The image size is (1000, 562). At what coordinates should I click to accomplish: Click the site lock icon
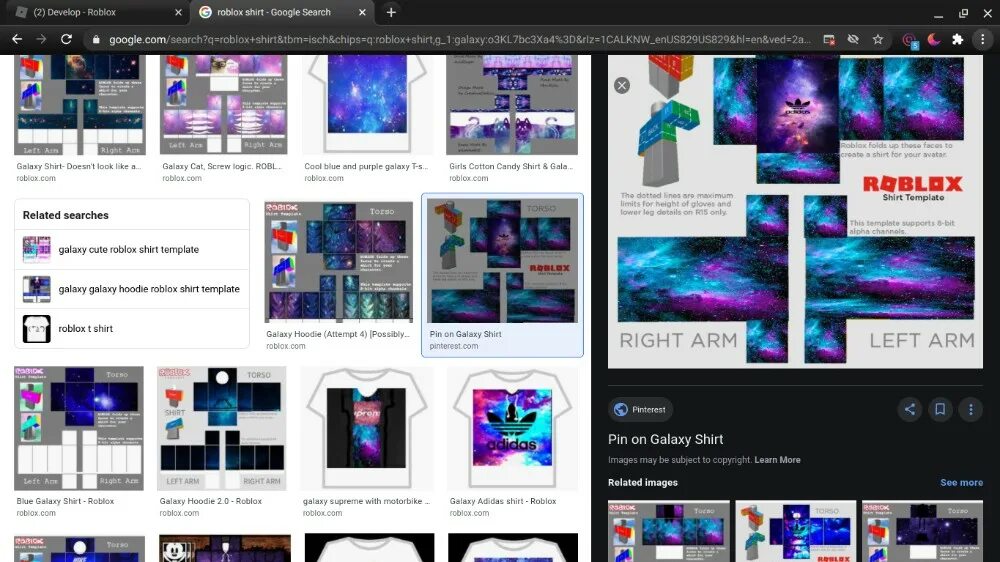coord(96,40)
